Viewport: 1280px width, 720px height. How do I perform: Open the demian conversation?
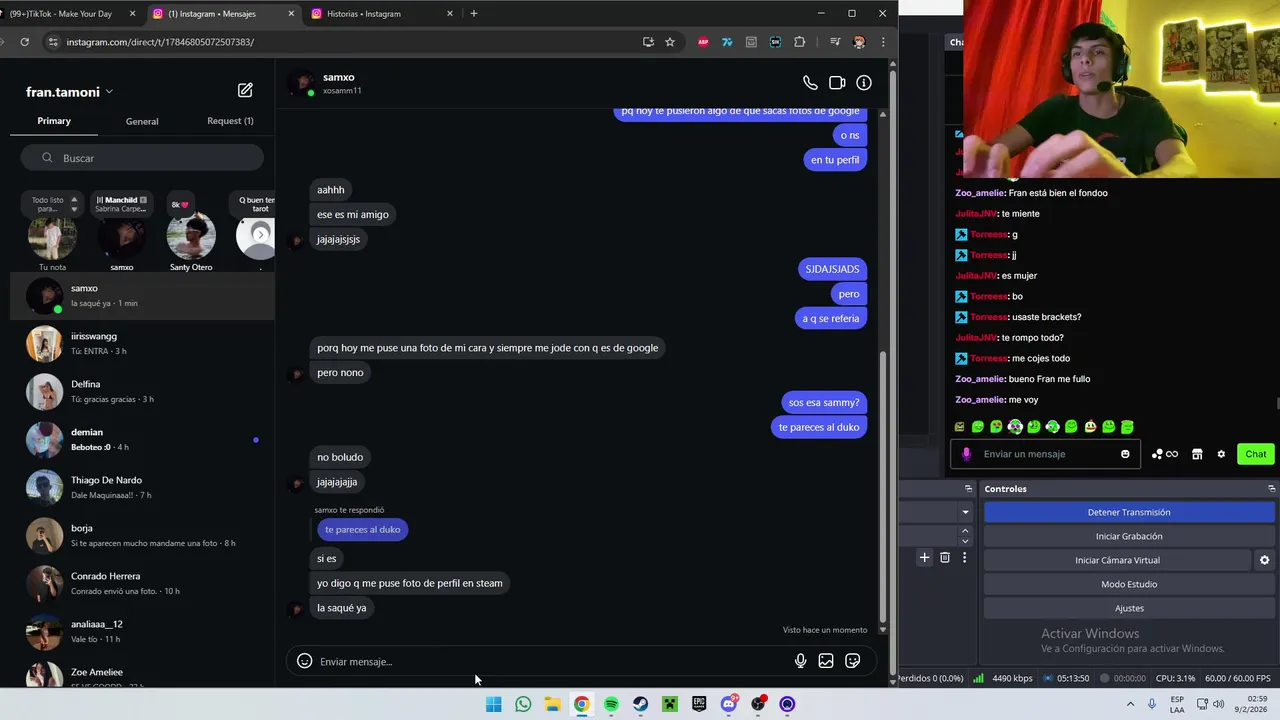(142, 440)
